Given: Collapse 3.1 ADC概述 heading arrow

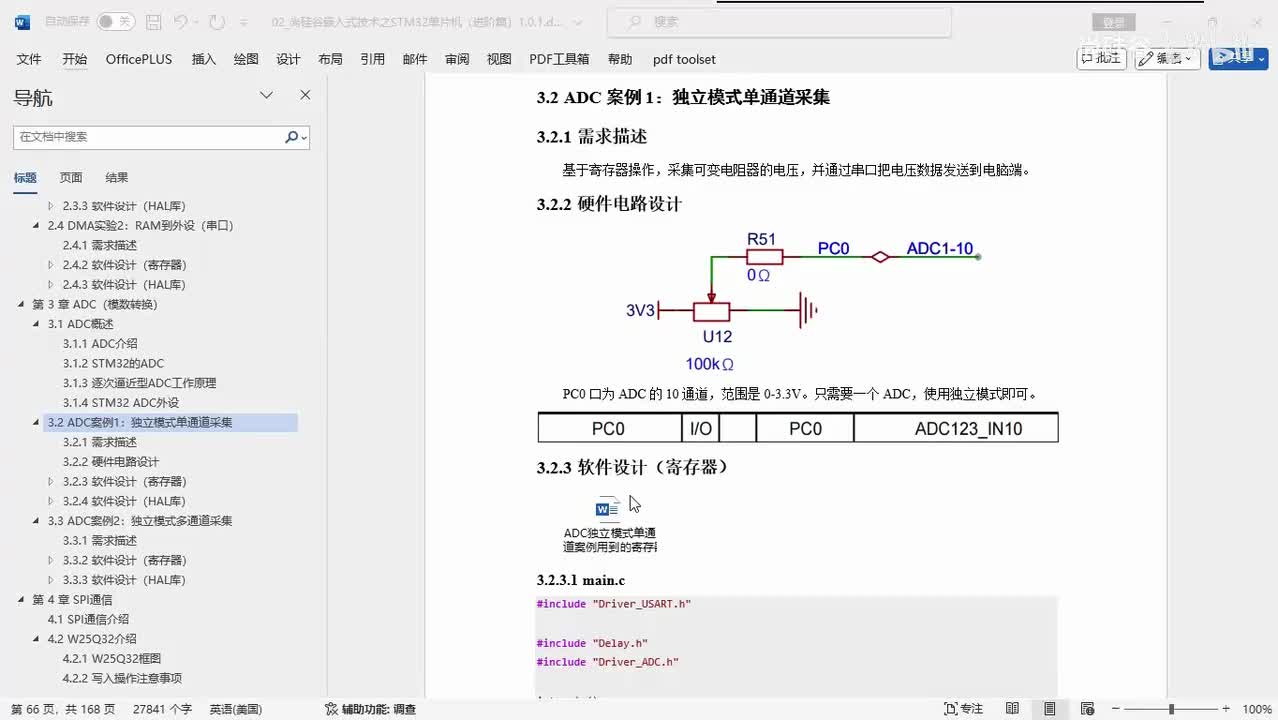Looking at the screenshot, I should (x=36, y=324).
